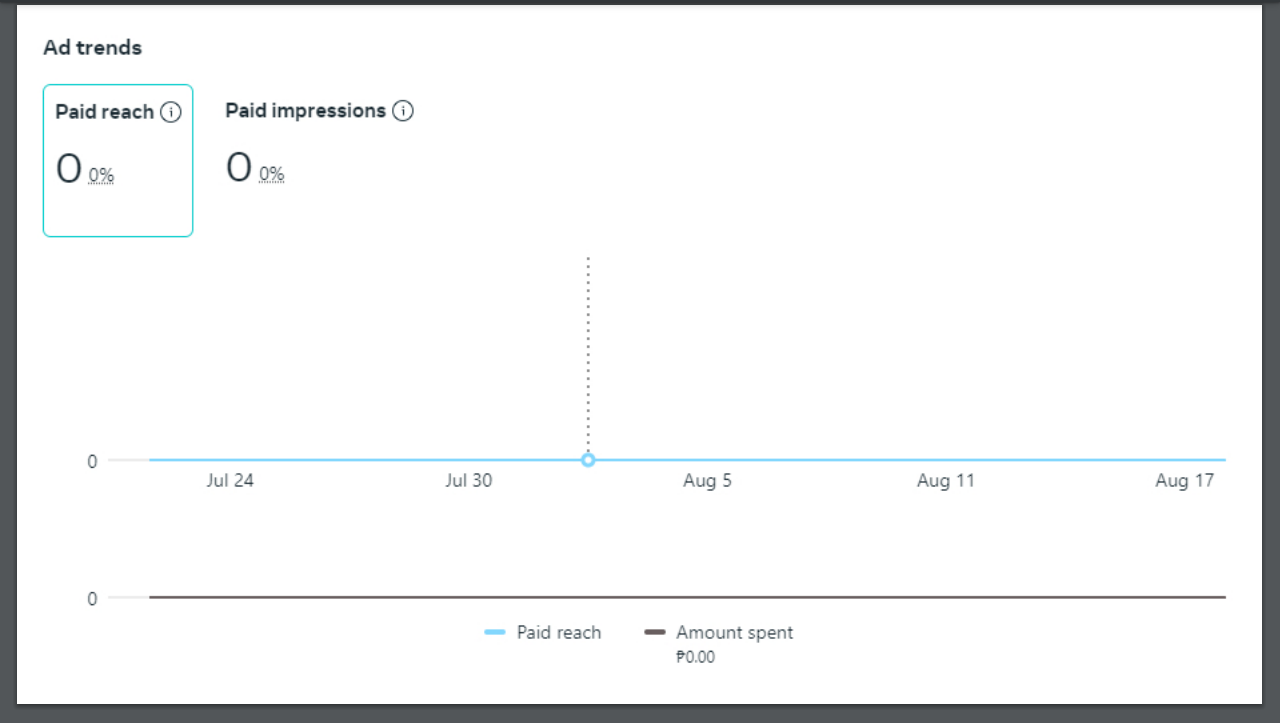Click the Jul 30 date axis label
The height and width of the screenshot is (723, 1280).
point(469,481)
